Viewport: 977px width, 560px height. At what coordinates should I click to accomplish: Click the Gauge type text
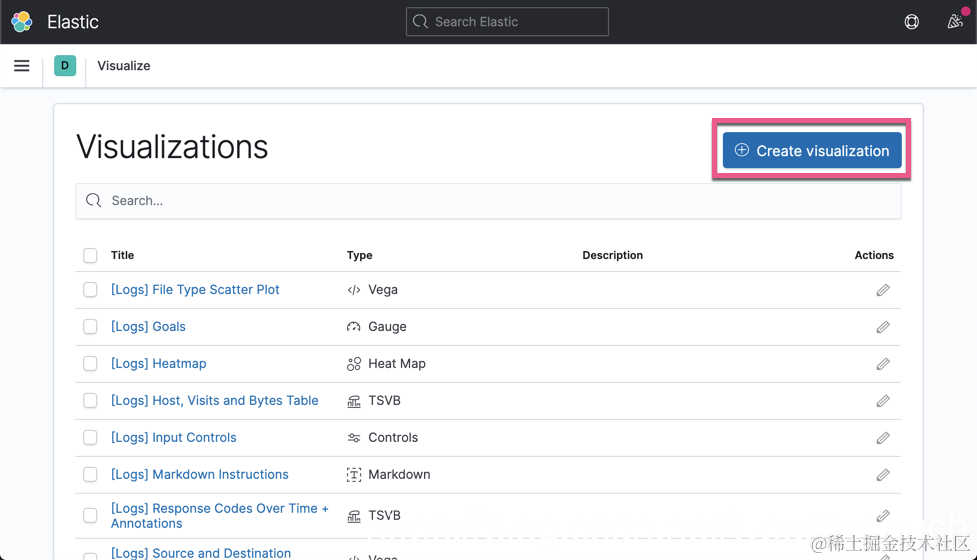tap(387, 326)
